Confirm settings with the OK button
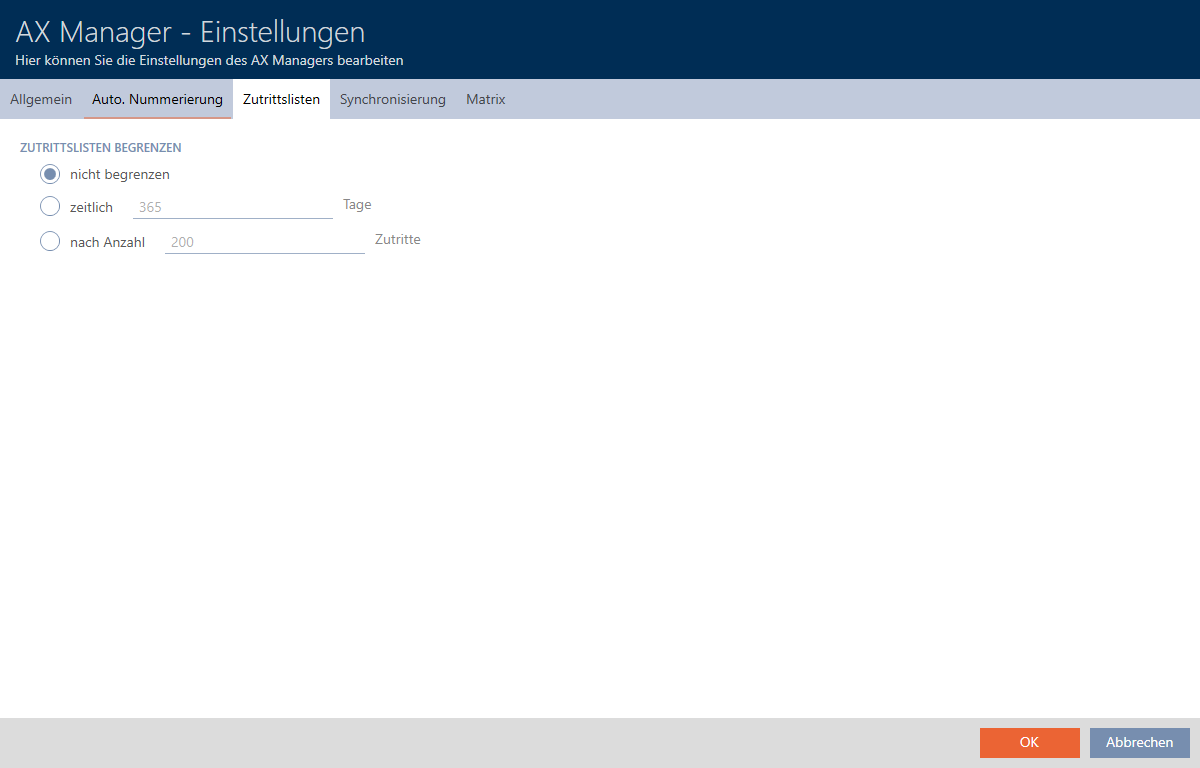The width and height of the screenshot is (1200, 768). click(x=1029, y=742)
